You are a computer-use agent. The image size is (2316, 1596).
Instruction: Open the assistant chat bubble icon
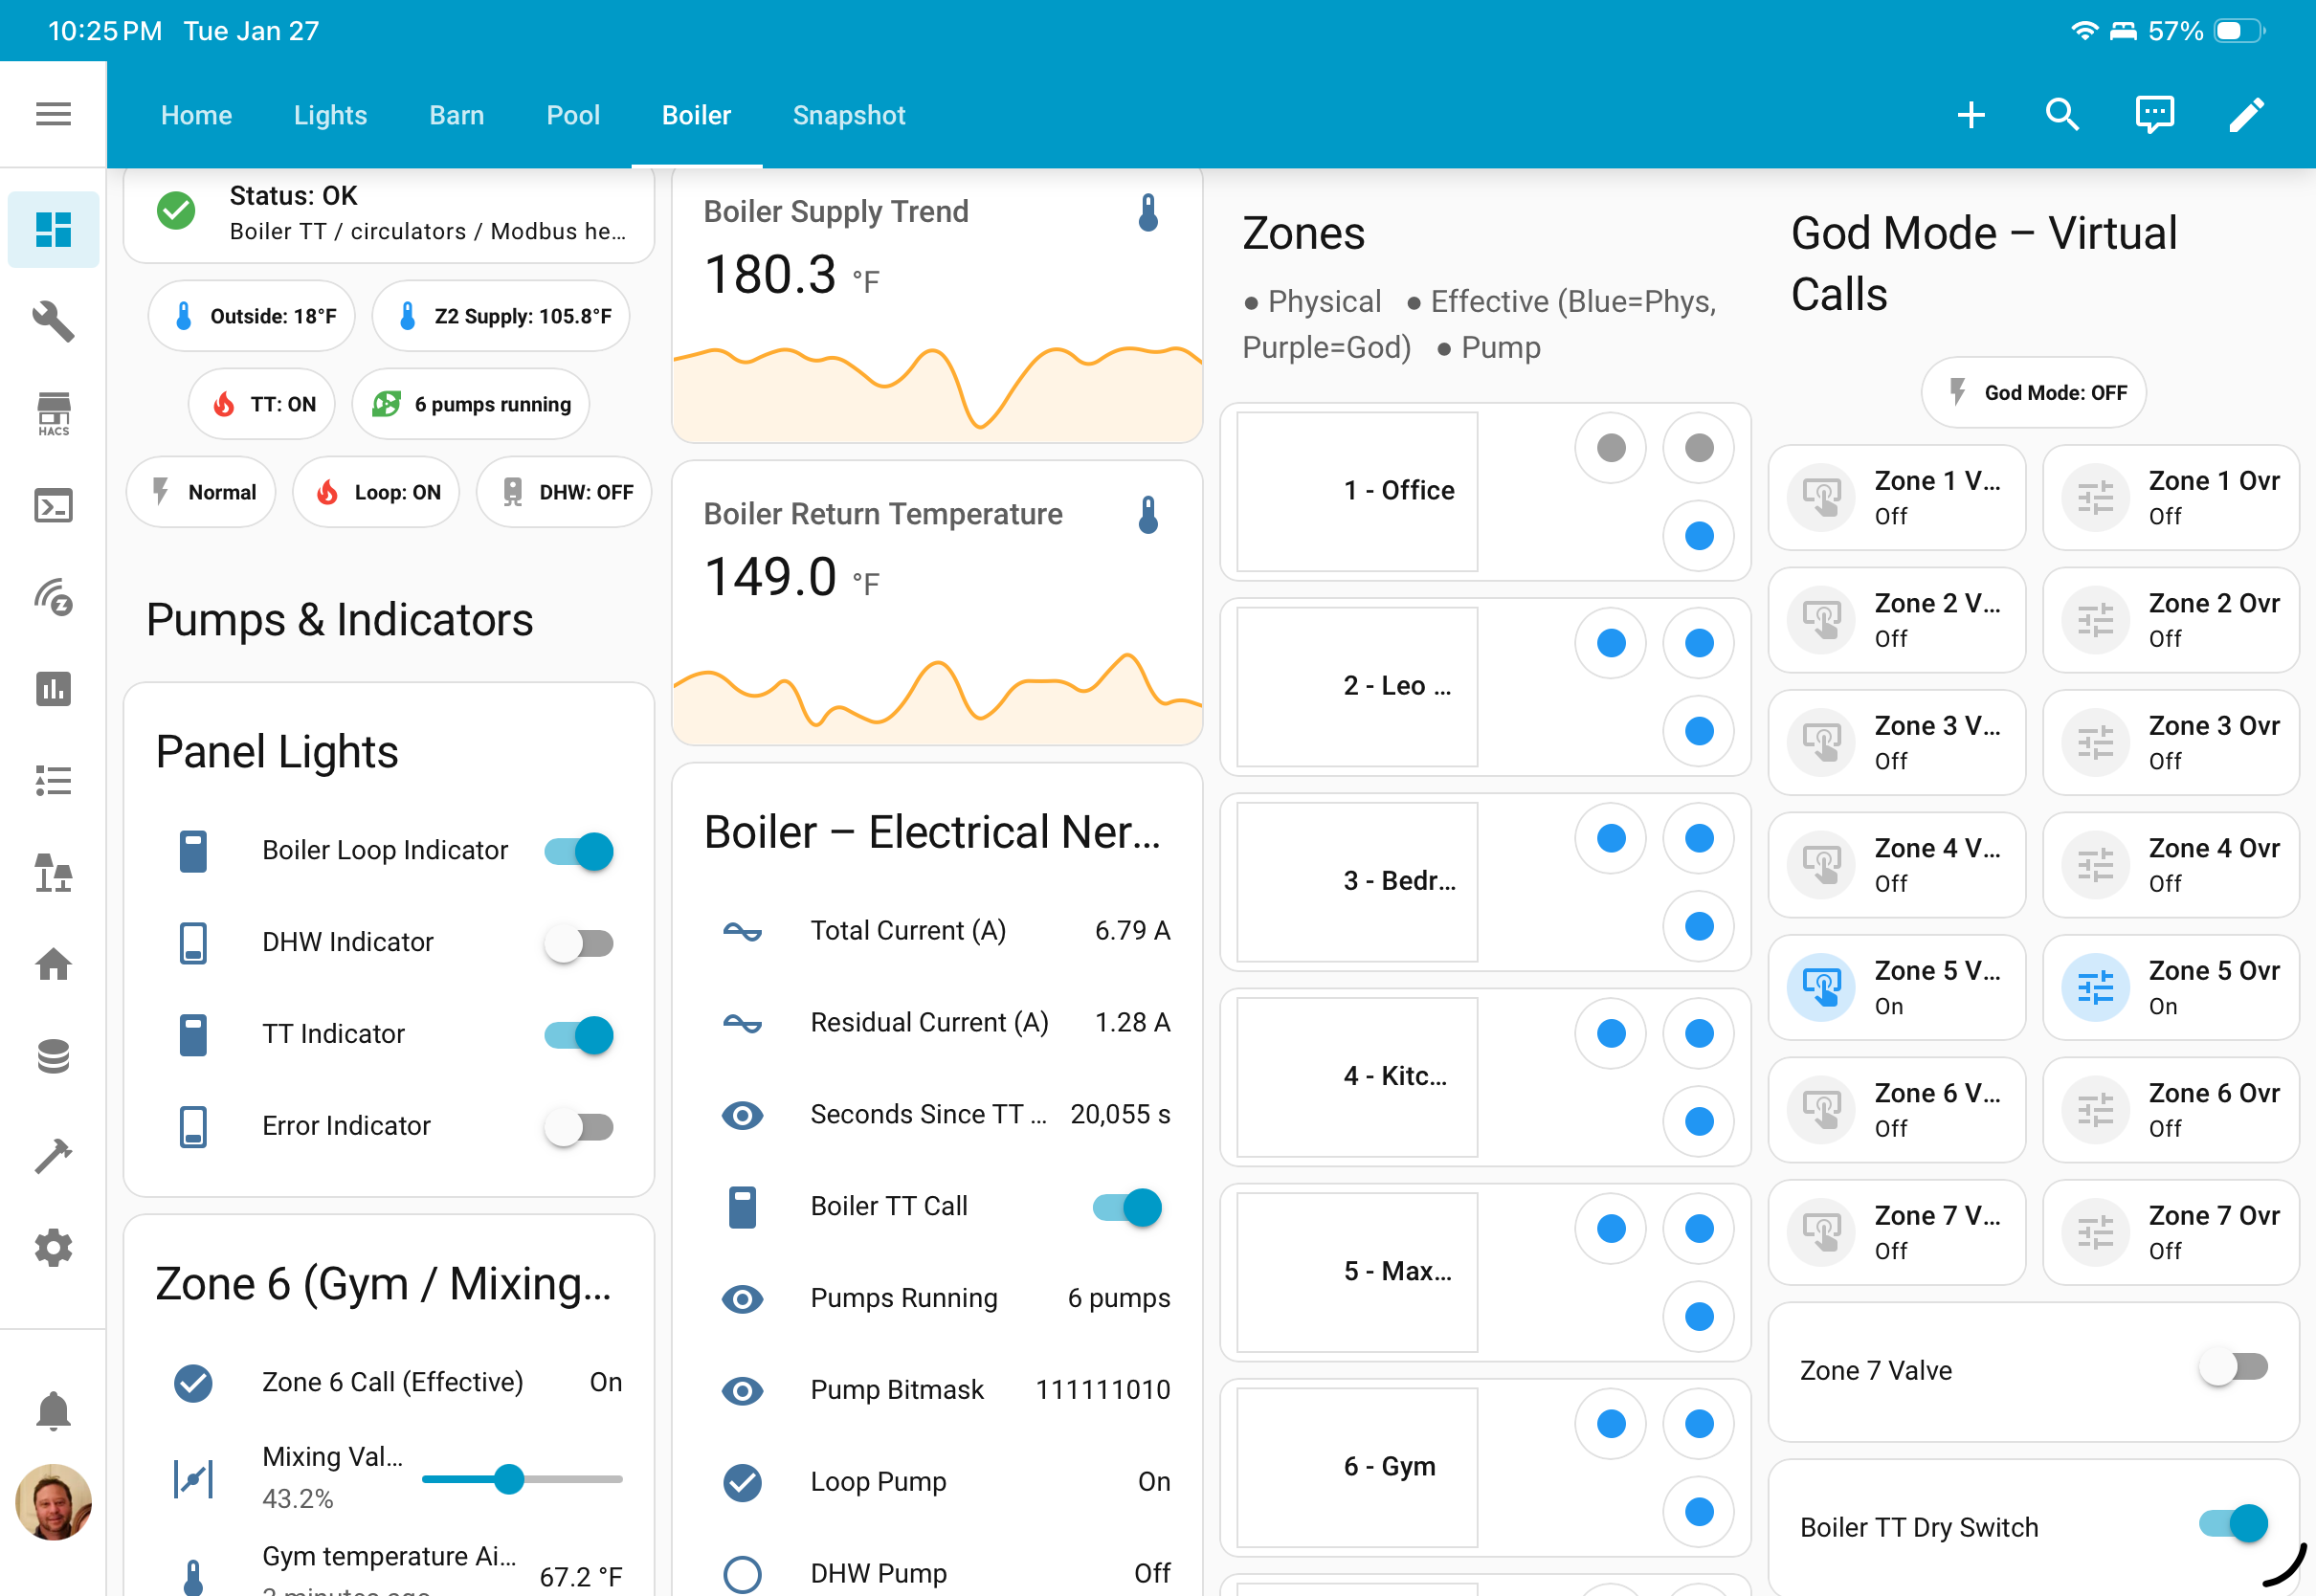click(2154, 115)
